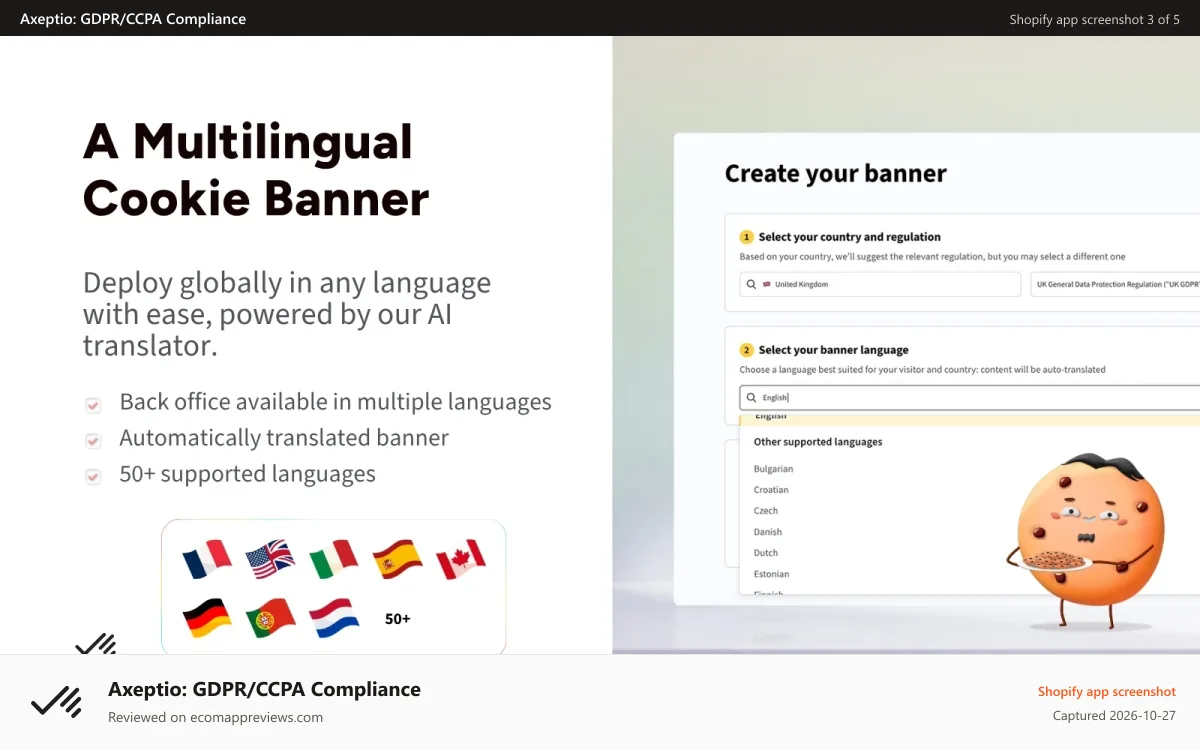Click the Axeptio logo in the footer
Screen dimensions: 1200x750
56,702
